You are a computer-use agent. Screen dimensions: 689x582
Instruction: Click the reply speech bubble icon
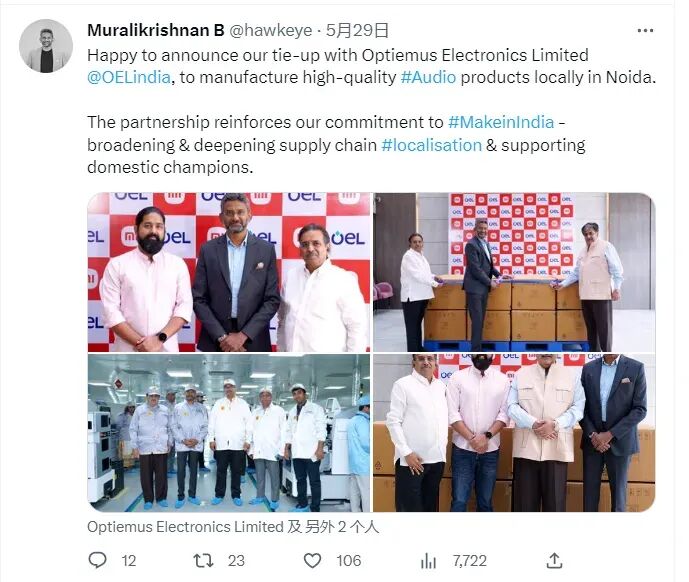pos(97,560)
